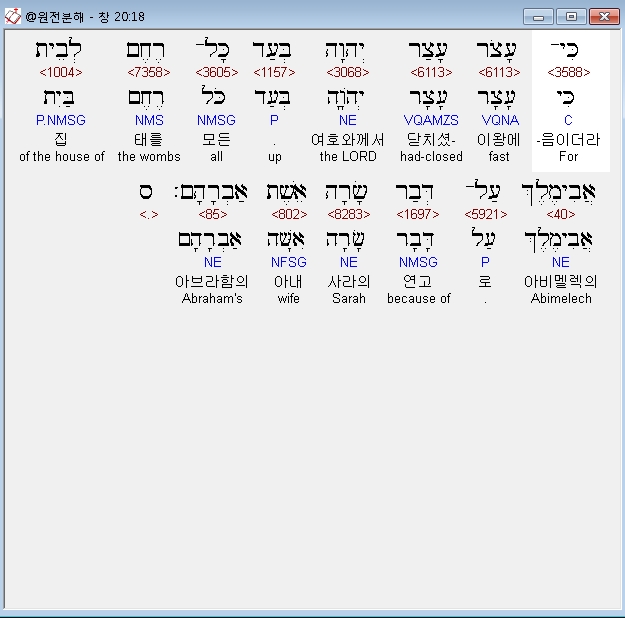Click the <6113> number above VQNA
Viewport: 625px width, 618px height.
click(499, 72)
